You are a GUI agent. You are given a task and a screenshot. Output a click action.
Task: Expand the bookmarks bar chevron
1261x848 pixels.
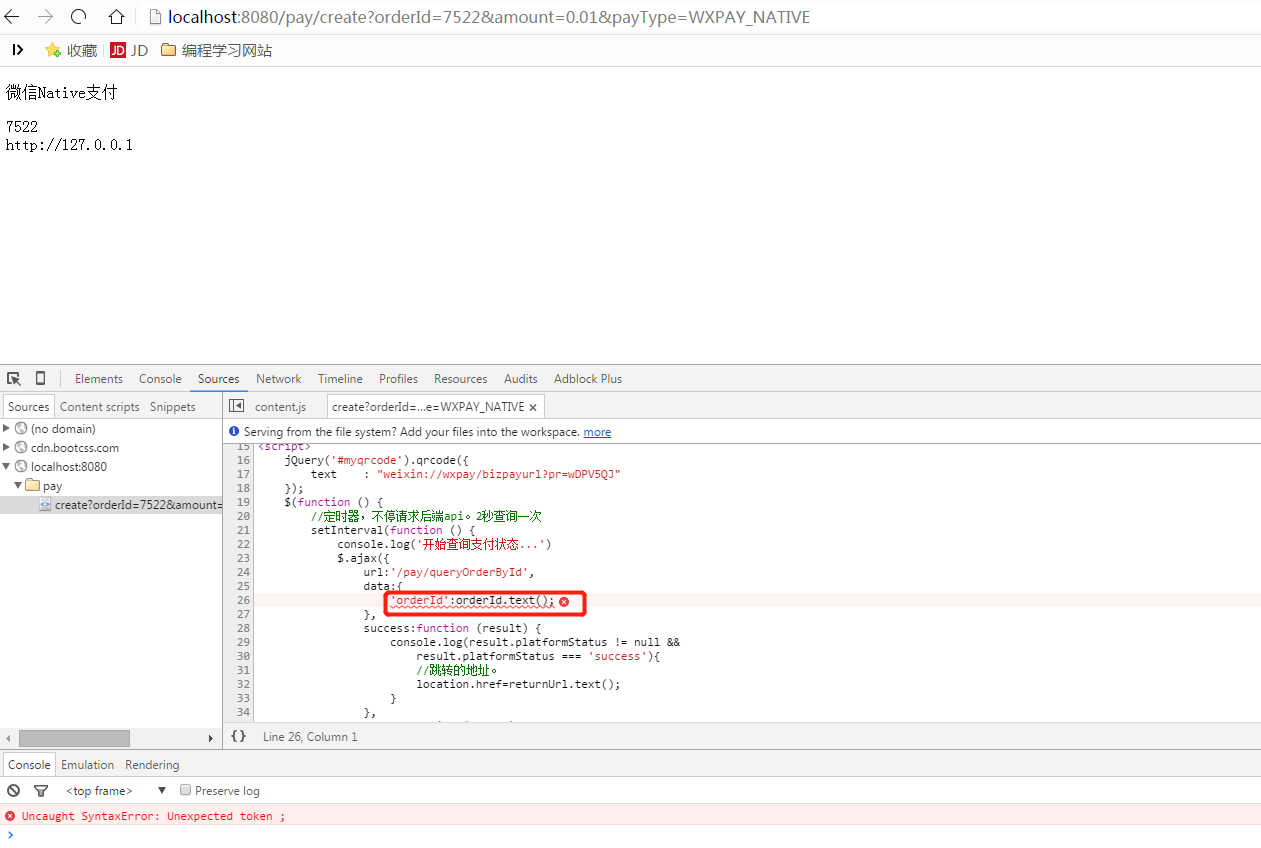pos(17,50)
